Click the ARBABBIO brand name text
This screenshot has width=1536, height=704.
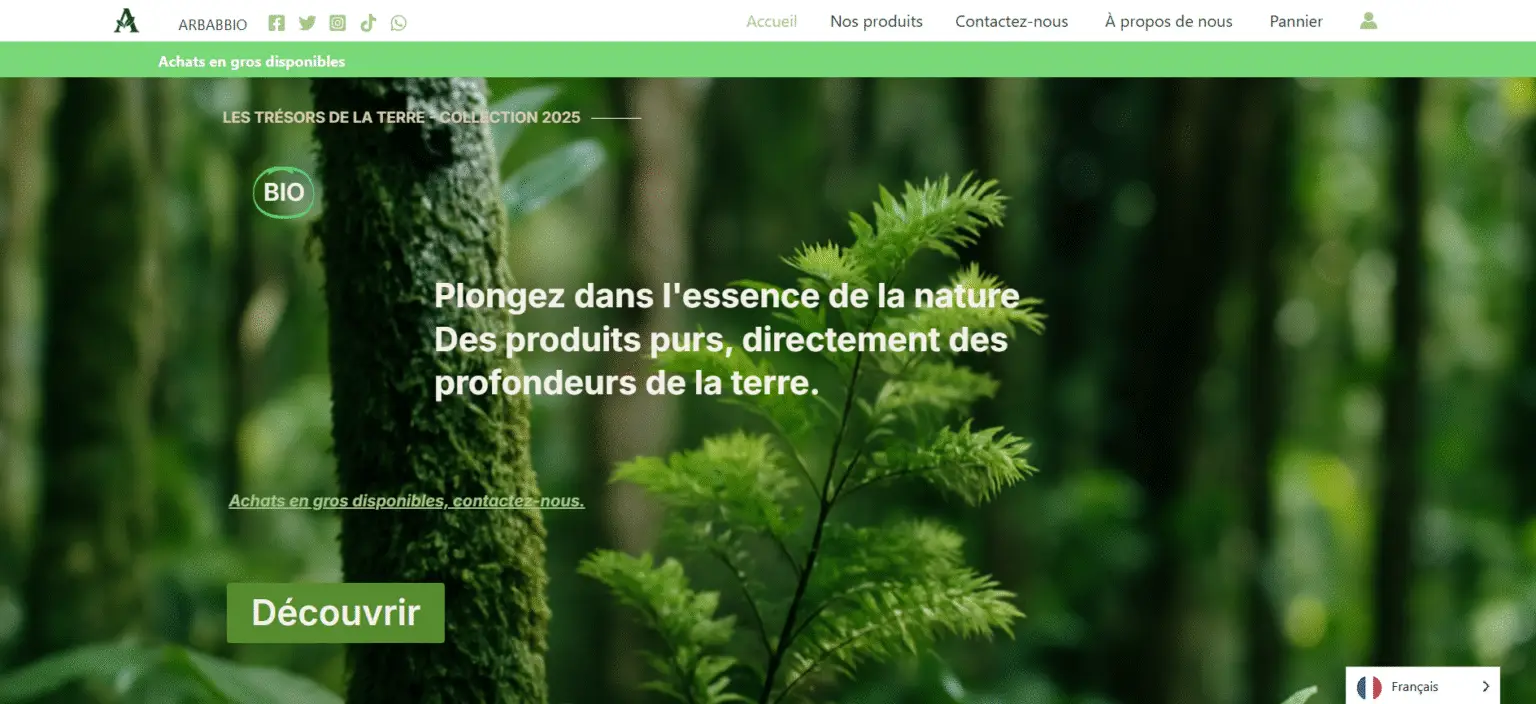213,25
